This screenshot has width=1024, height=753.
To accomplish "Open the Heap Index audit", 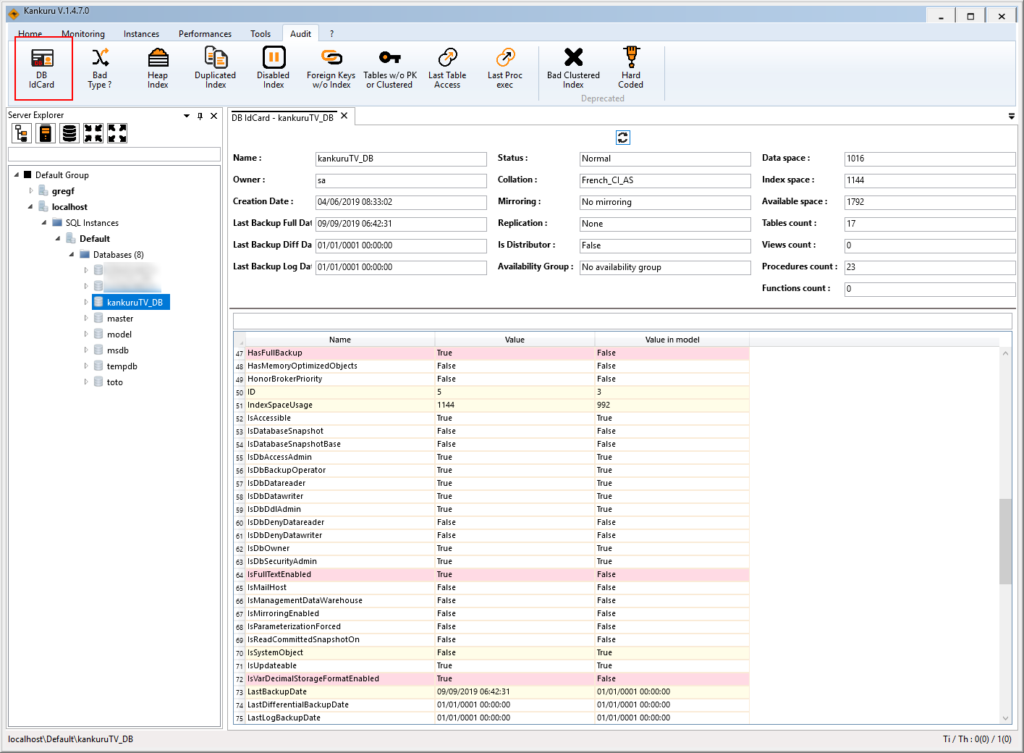I will click(157, 68).
